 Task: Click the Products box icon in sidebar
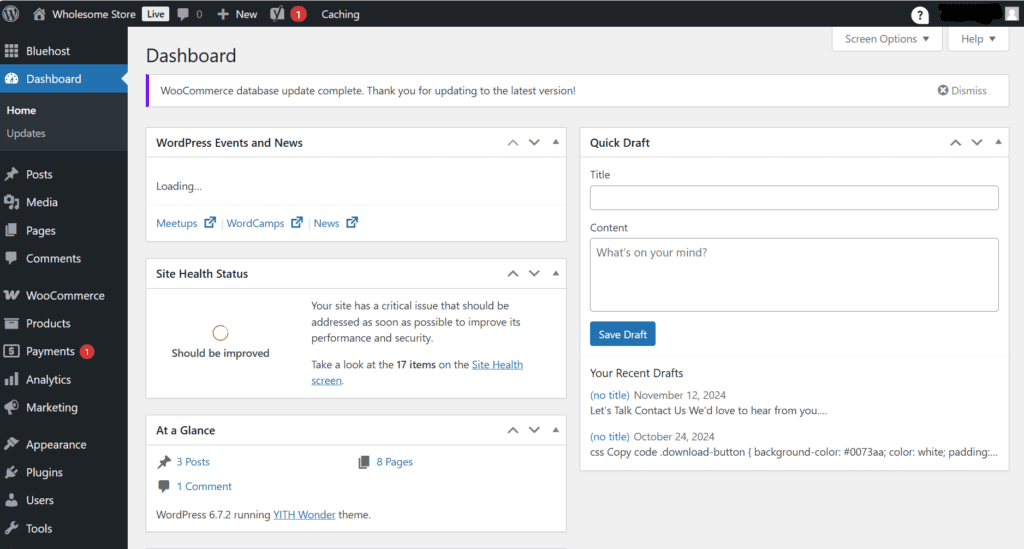coord(11,323)
